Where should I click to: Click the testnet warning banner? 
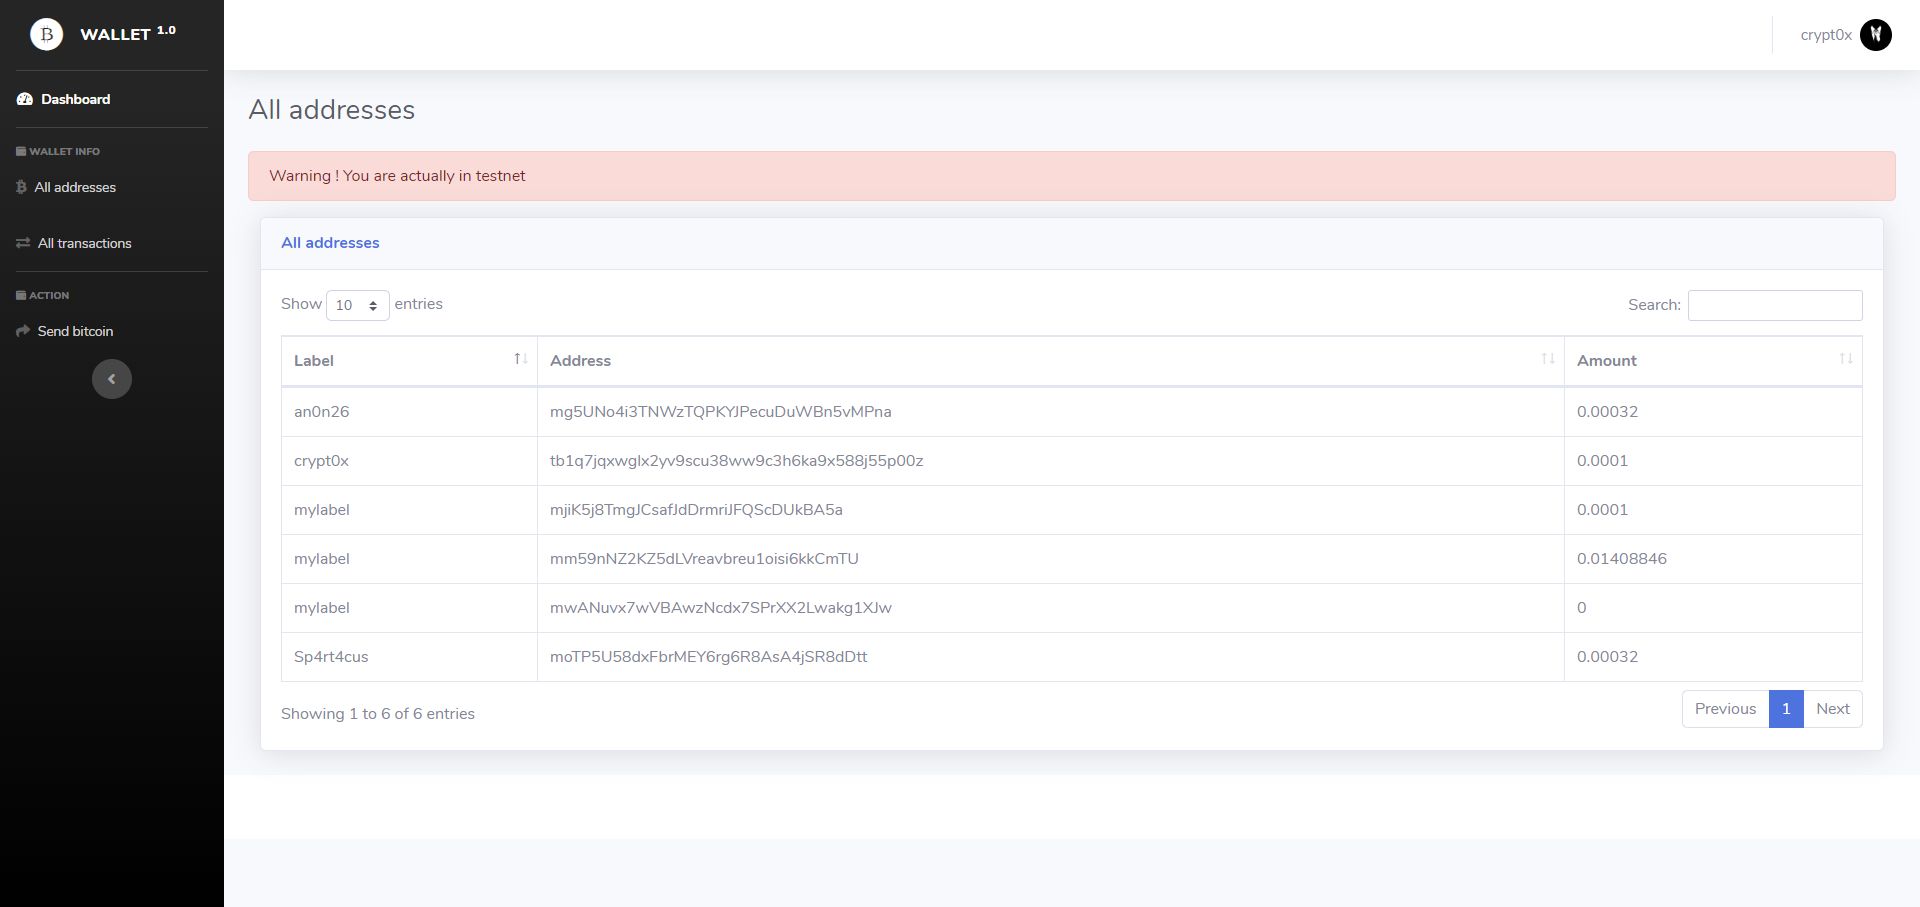tap(1071, 176)
